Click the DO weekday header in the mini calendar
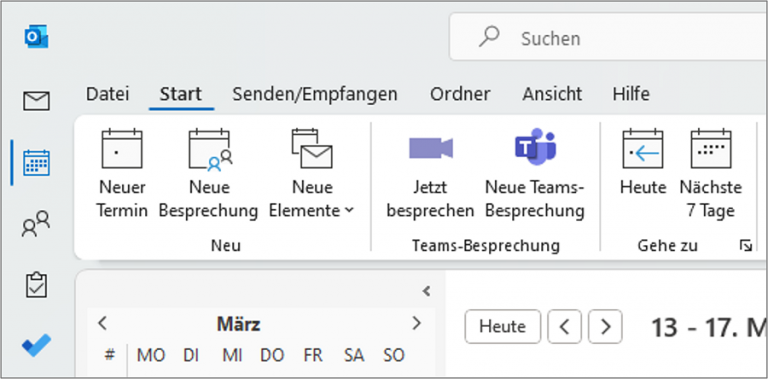Image resolution: width=768 pixels, height=379 pixels. [x=272, y=355]
